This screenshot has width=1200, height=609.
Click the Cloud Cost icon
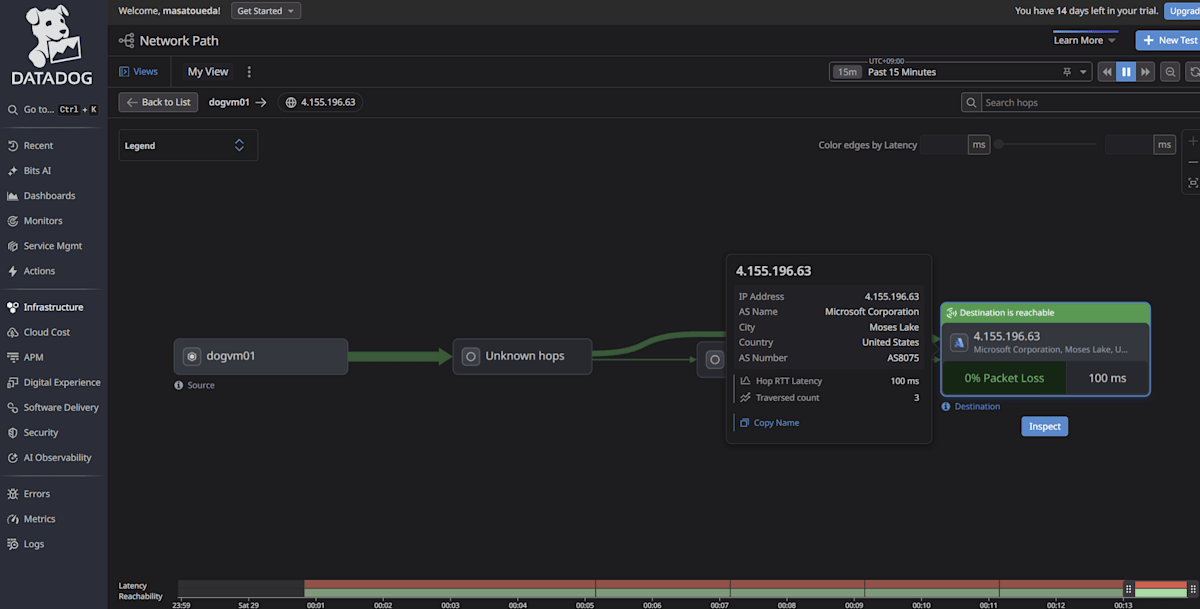pyautogui.click(x=13, y=332)
